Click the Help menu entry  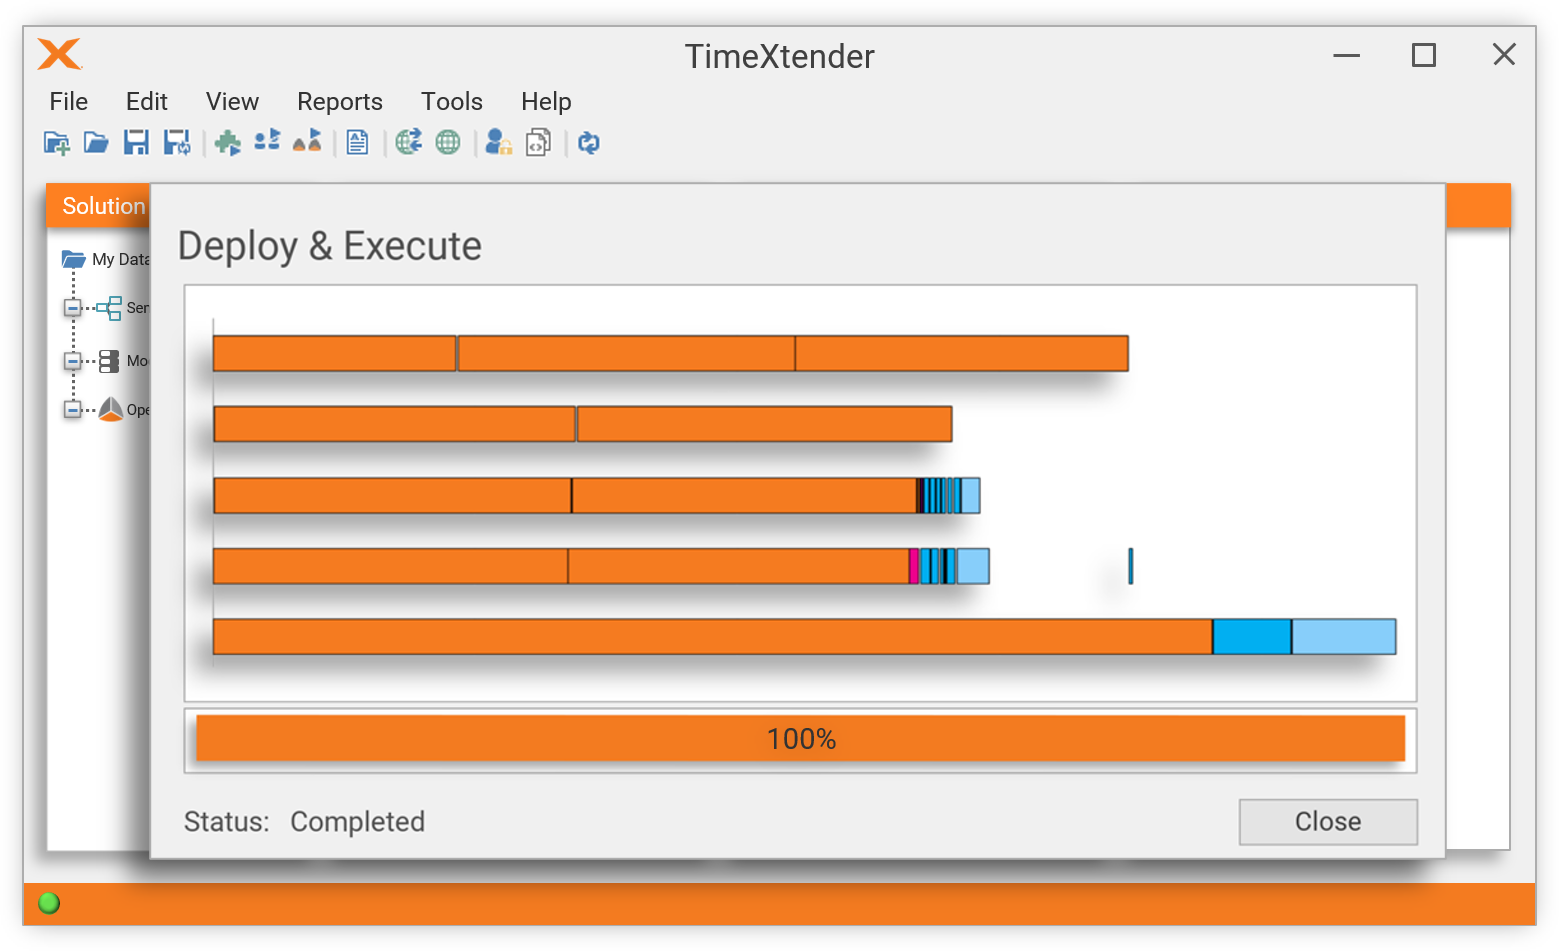coord(545,101)
